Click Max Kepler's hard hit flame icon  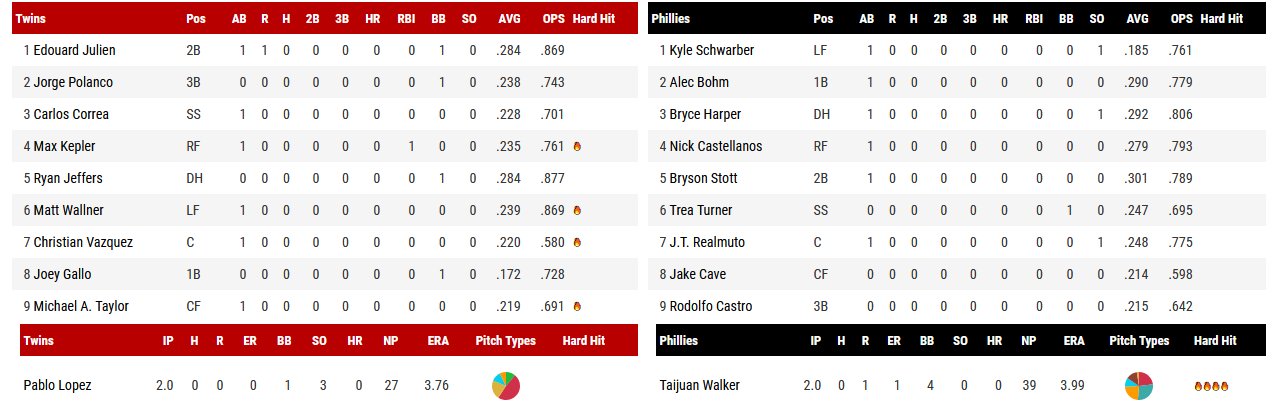577,146
